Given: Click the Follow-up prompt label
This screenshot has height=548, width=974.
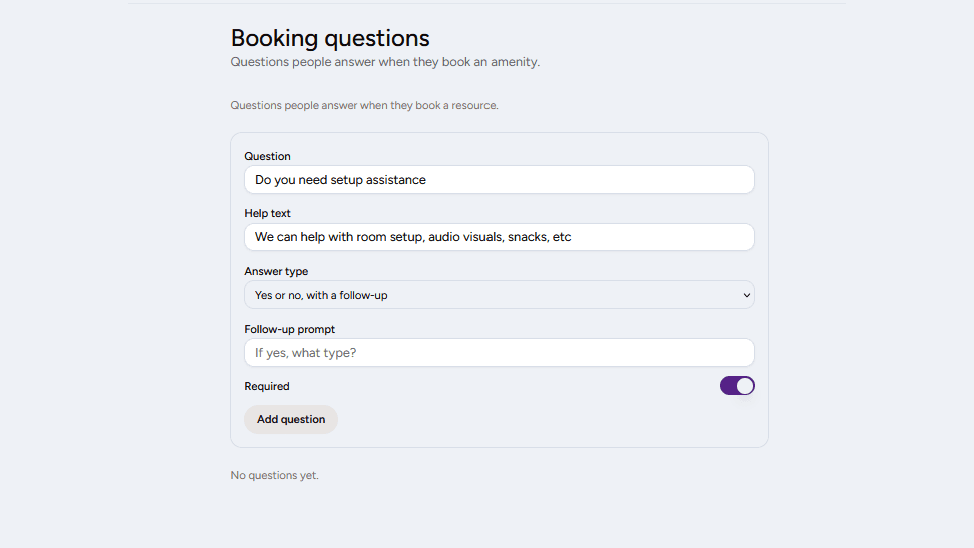Looking at the screenshot, I should [289, 329].
